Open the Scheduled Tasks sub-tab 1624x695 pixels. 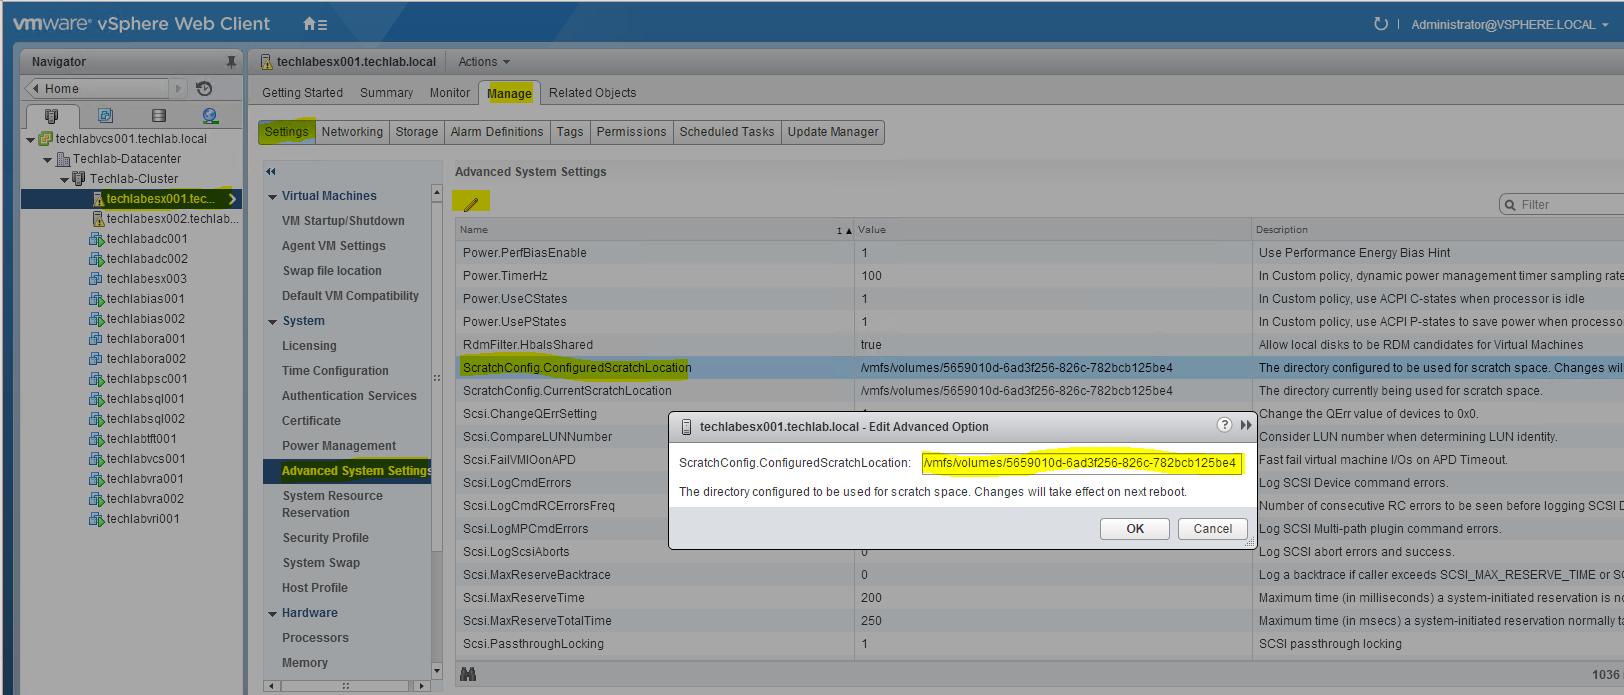pos(727,132)
